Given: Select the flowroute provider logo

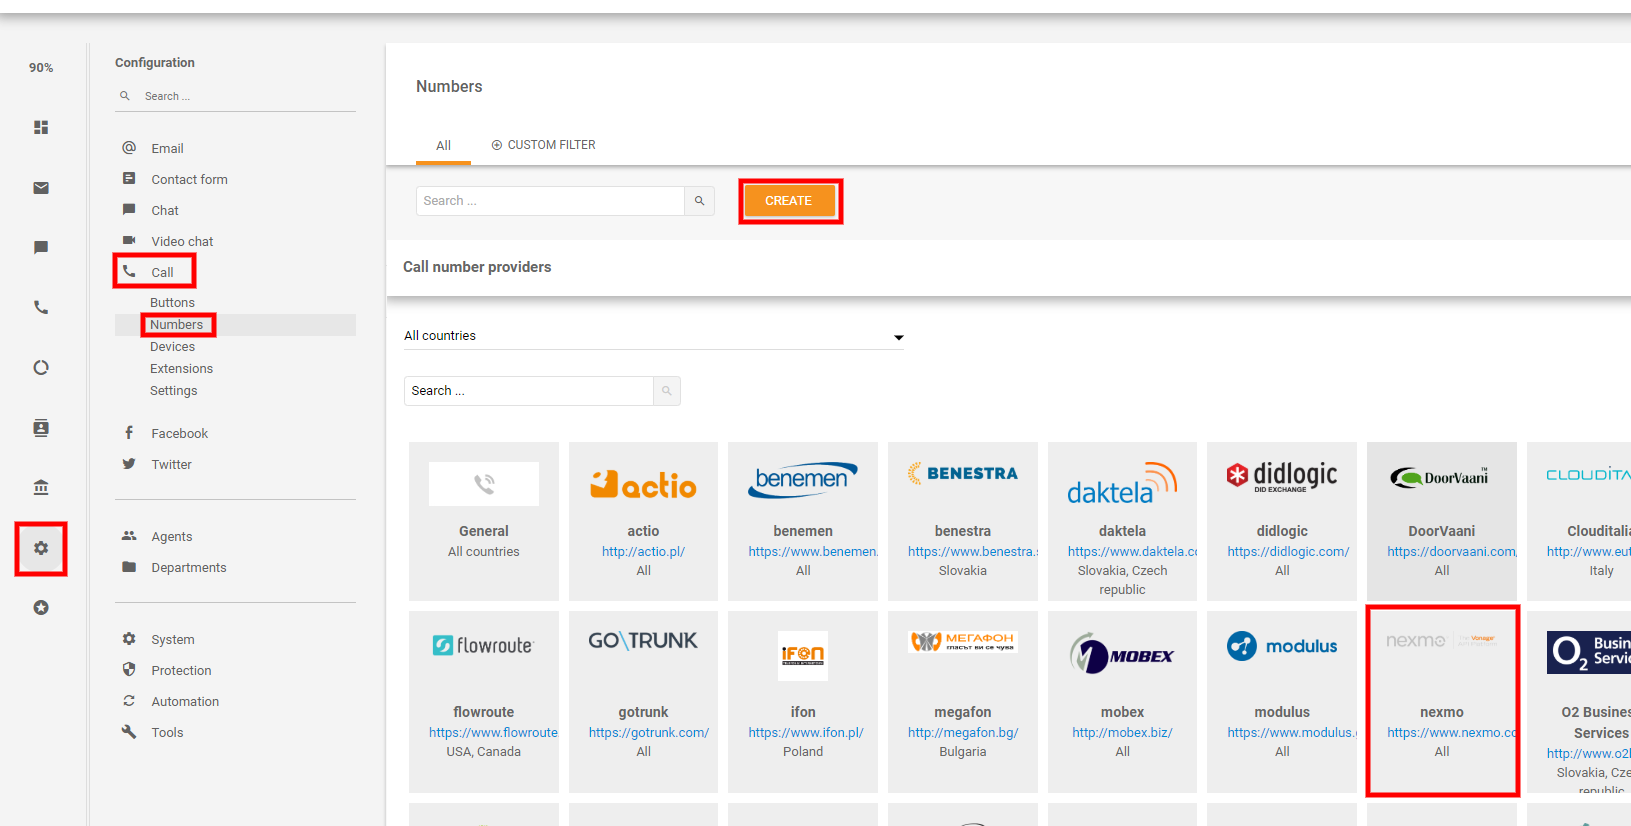Looking at the screenshot, I should 484,645.
